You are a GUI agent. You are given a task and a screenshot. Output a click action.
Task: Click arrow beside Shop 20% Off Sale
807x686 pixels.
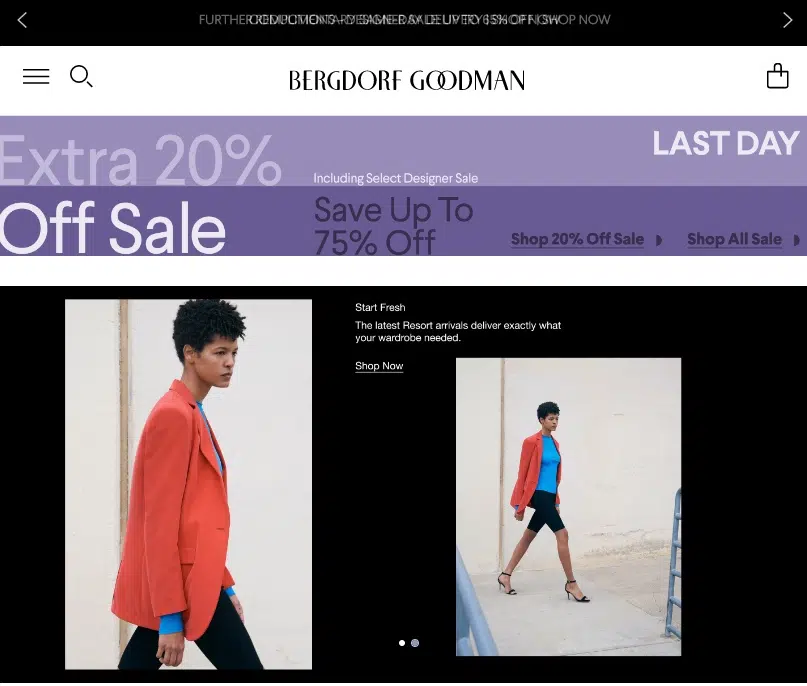click(x=659, y=240)
